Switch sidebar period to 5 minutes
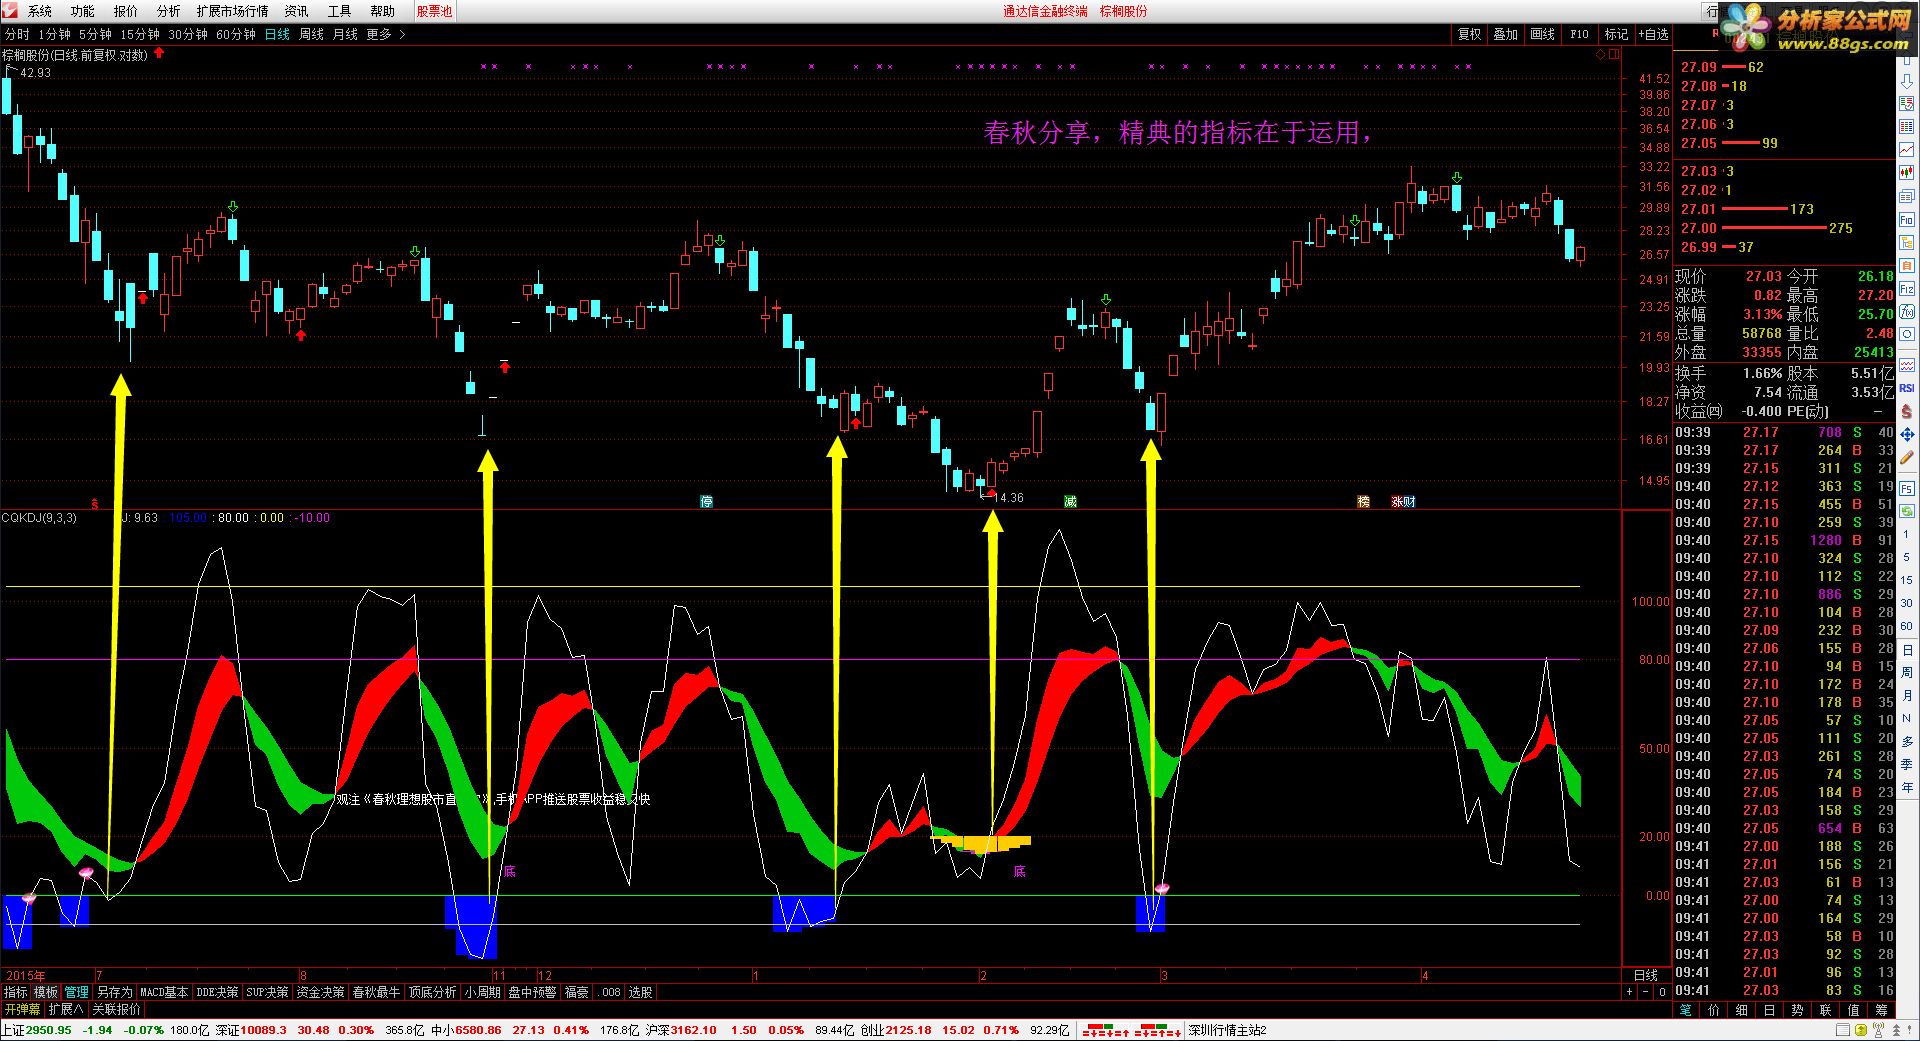The height and width of the screenshot is (1041, 1920). (1907, 557)
